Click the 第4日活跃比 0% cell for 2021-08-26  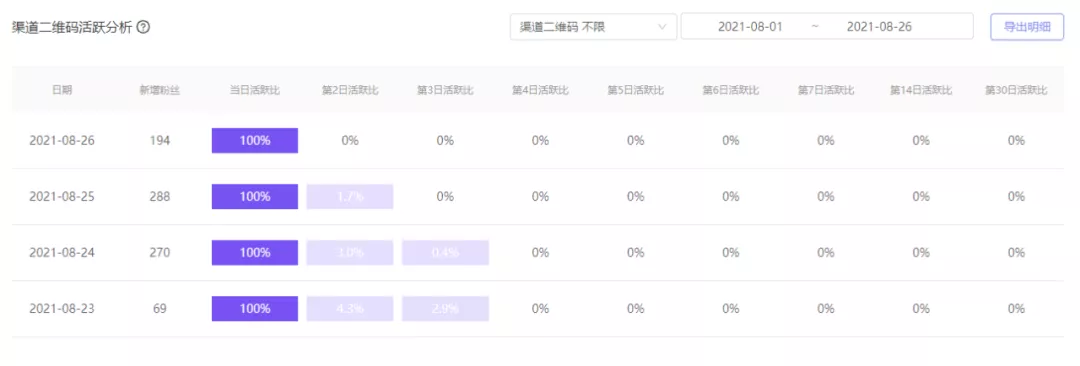coord(540,141)
